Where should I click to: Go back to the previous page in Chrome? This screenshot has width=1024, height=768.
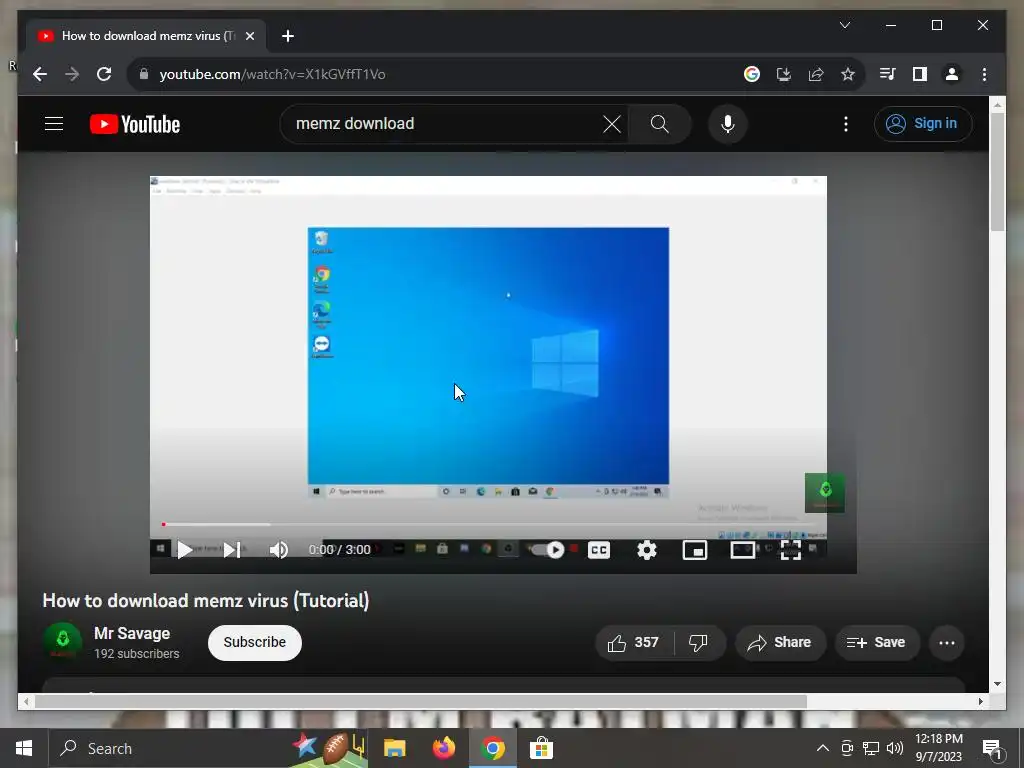[40, 74]
